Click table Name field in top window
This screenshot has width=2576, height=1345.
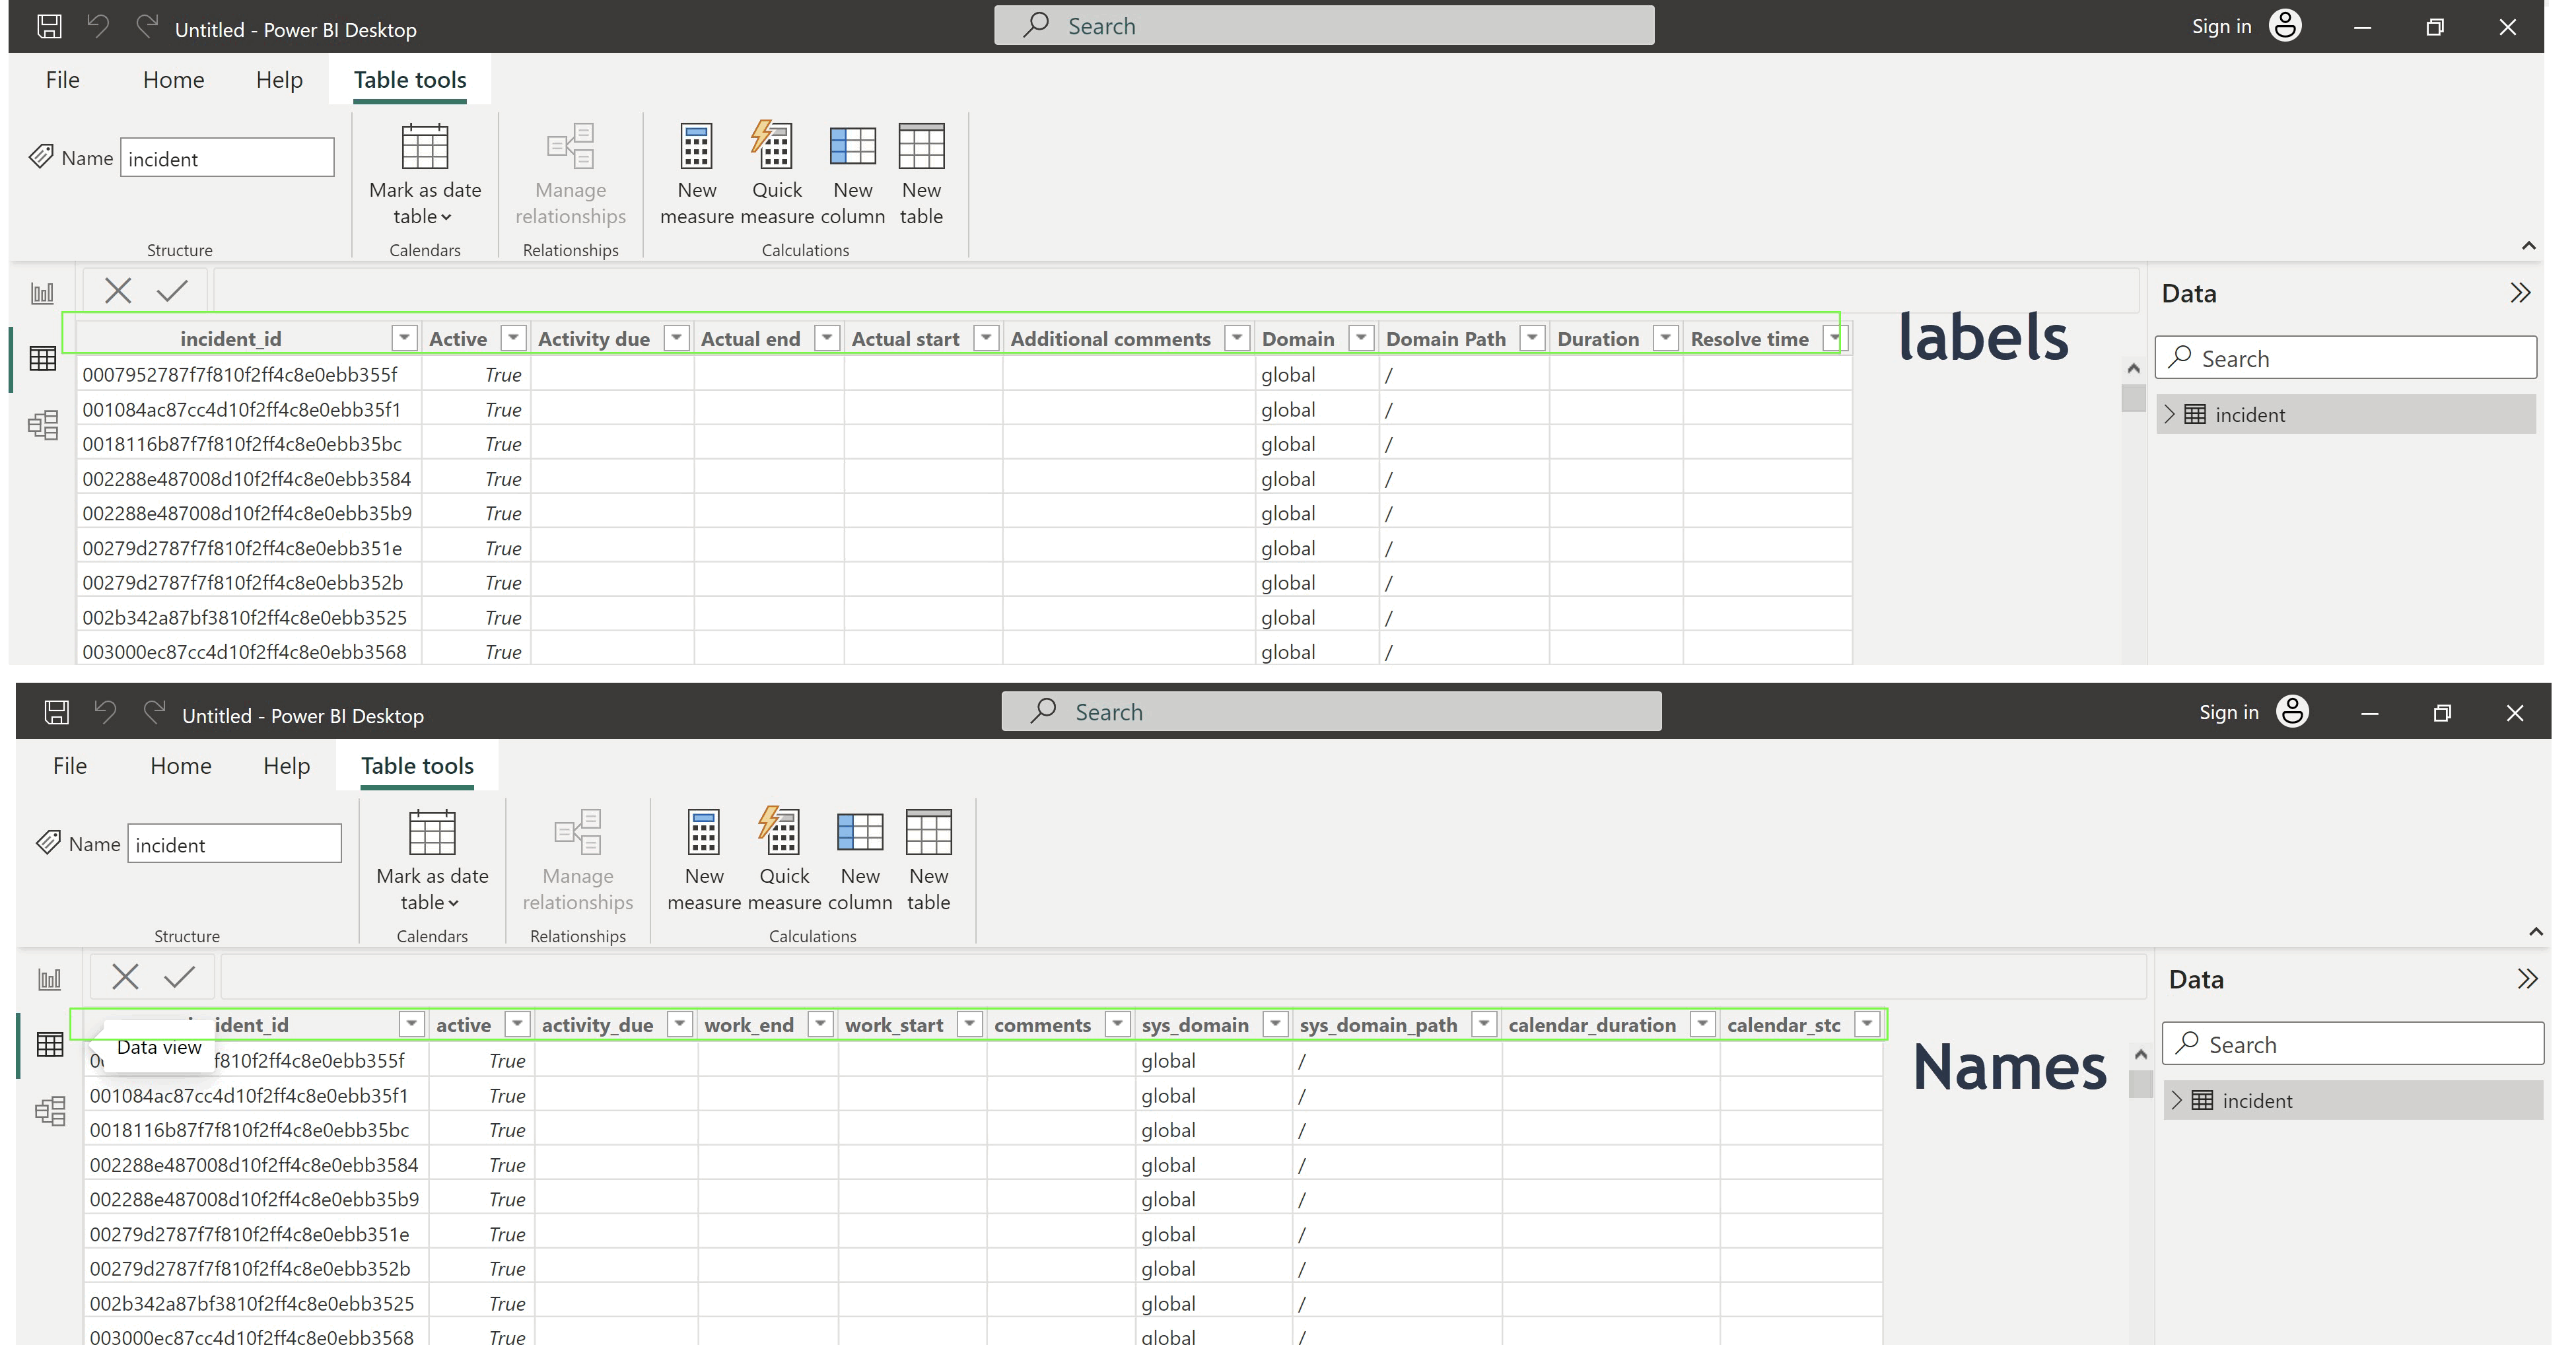pos(227,158)
